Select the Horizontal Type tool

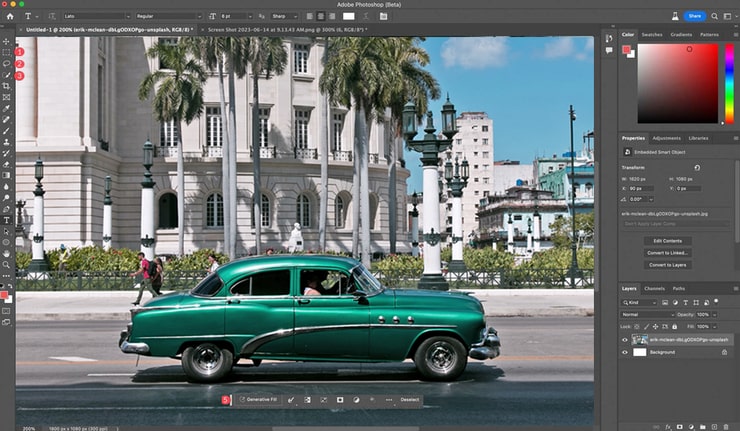tap(6, 219)
